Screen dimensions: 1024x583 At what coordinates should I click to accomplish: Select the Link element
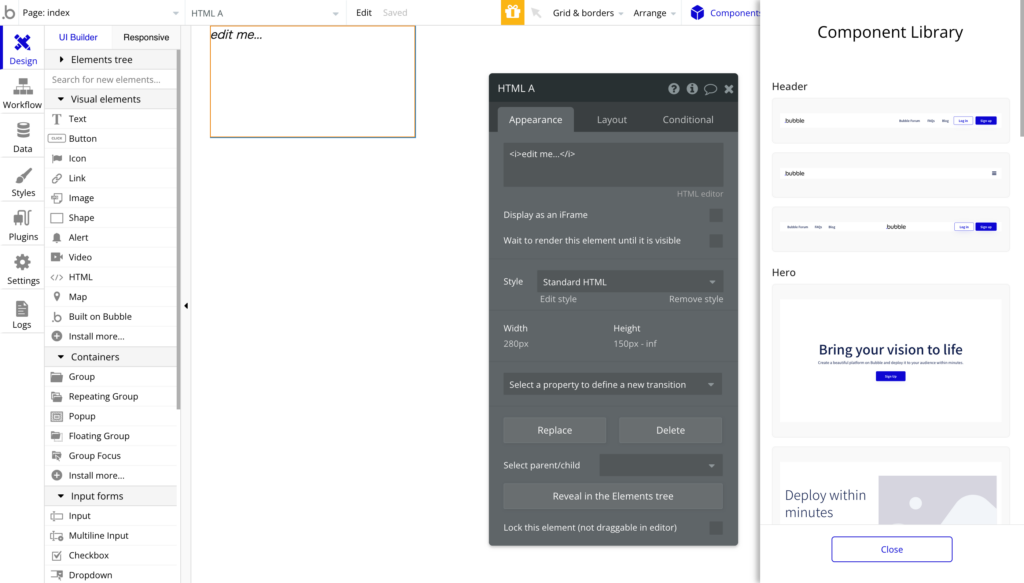tap(112, 178)
